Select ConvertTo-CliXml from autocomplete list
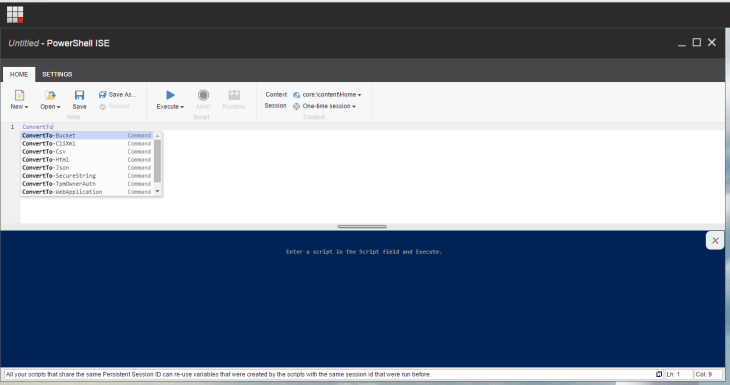The image size is (730, 385). point(87,143)
